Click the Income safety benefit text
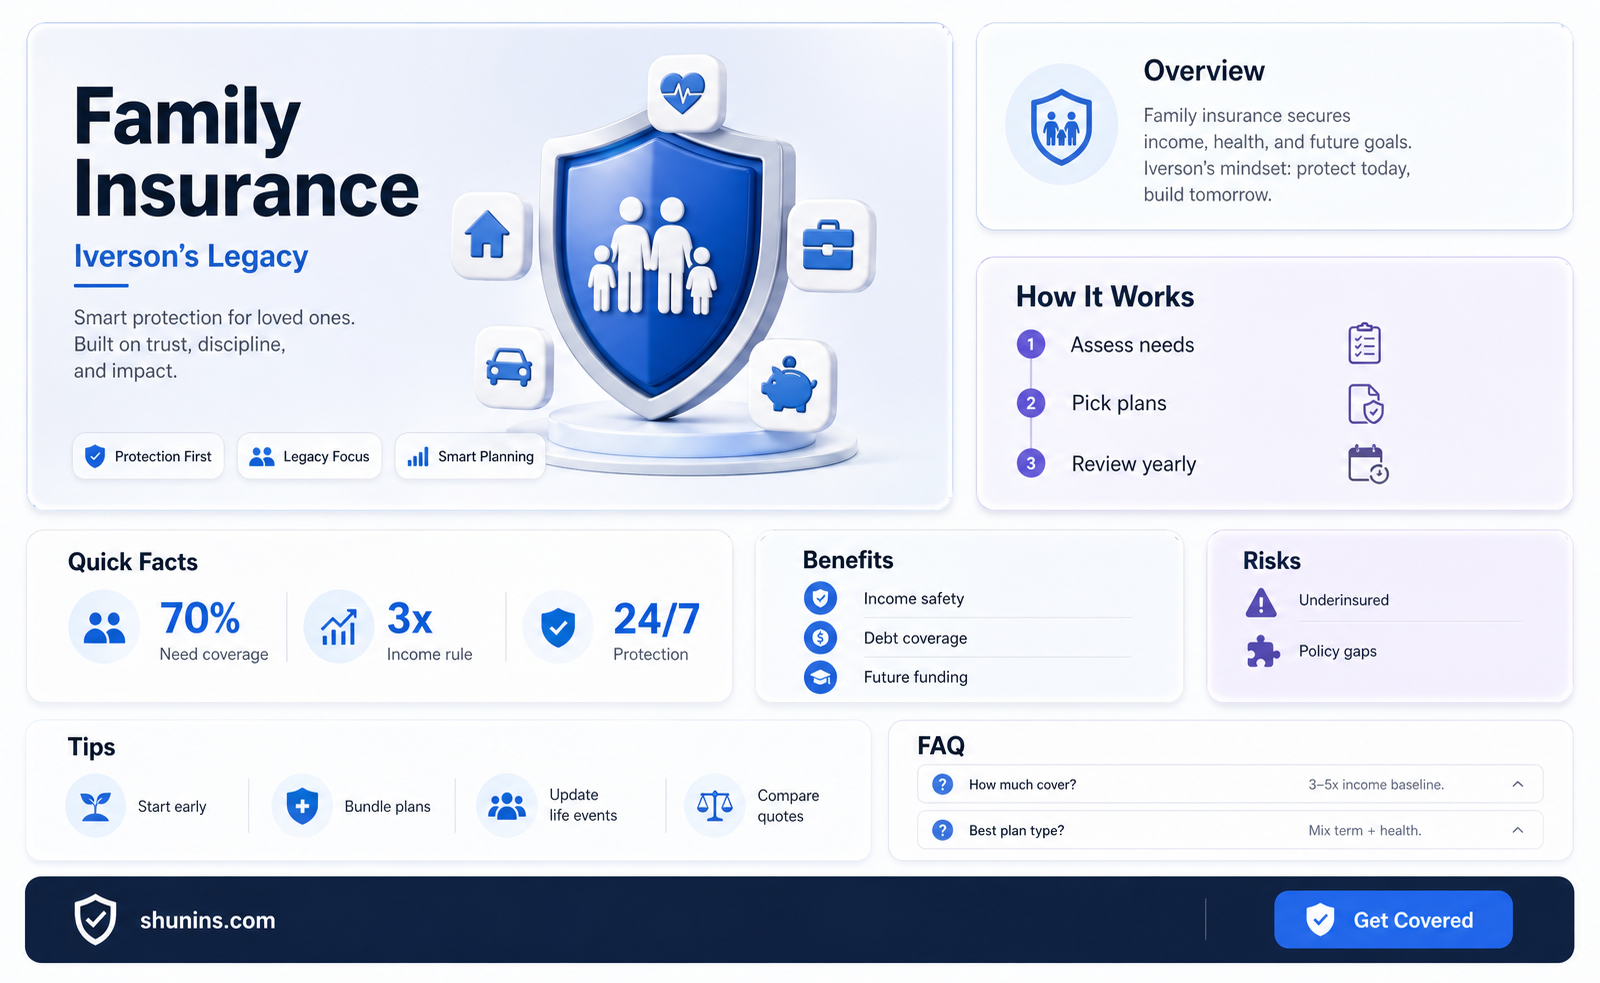The image size is (1600, 983). pos(914,598)
